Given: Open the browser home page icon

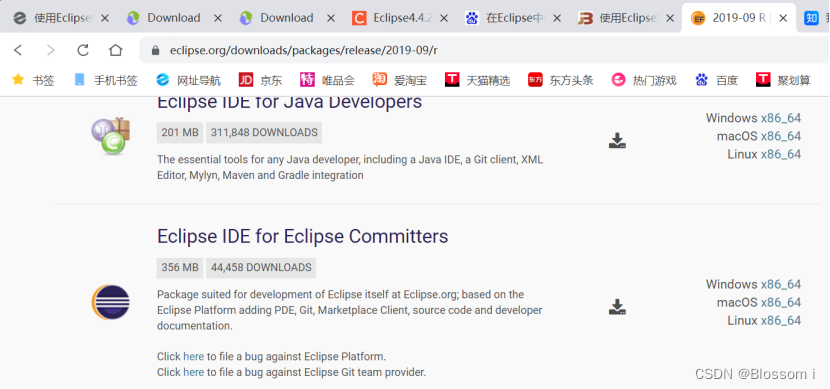Looking at the screenshot, I should coord(115,50).
